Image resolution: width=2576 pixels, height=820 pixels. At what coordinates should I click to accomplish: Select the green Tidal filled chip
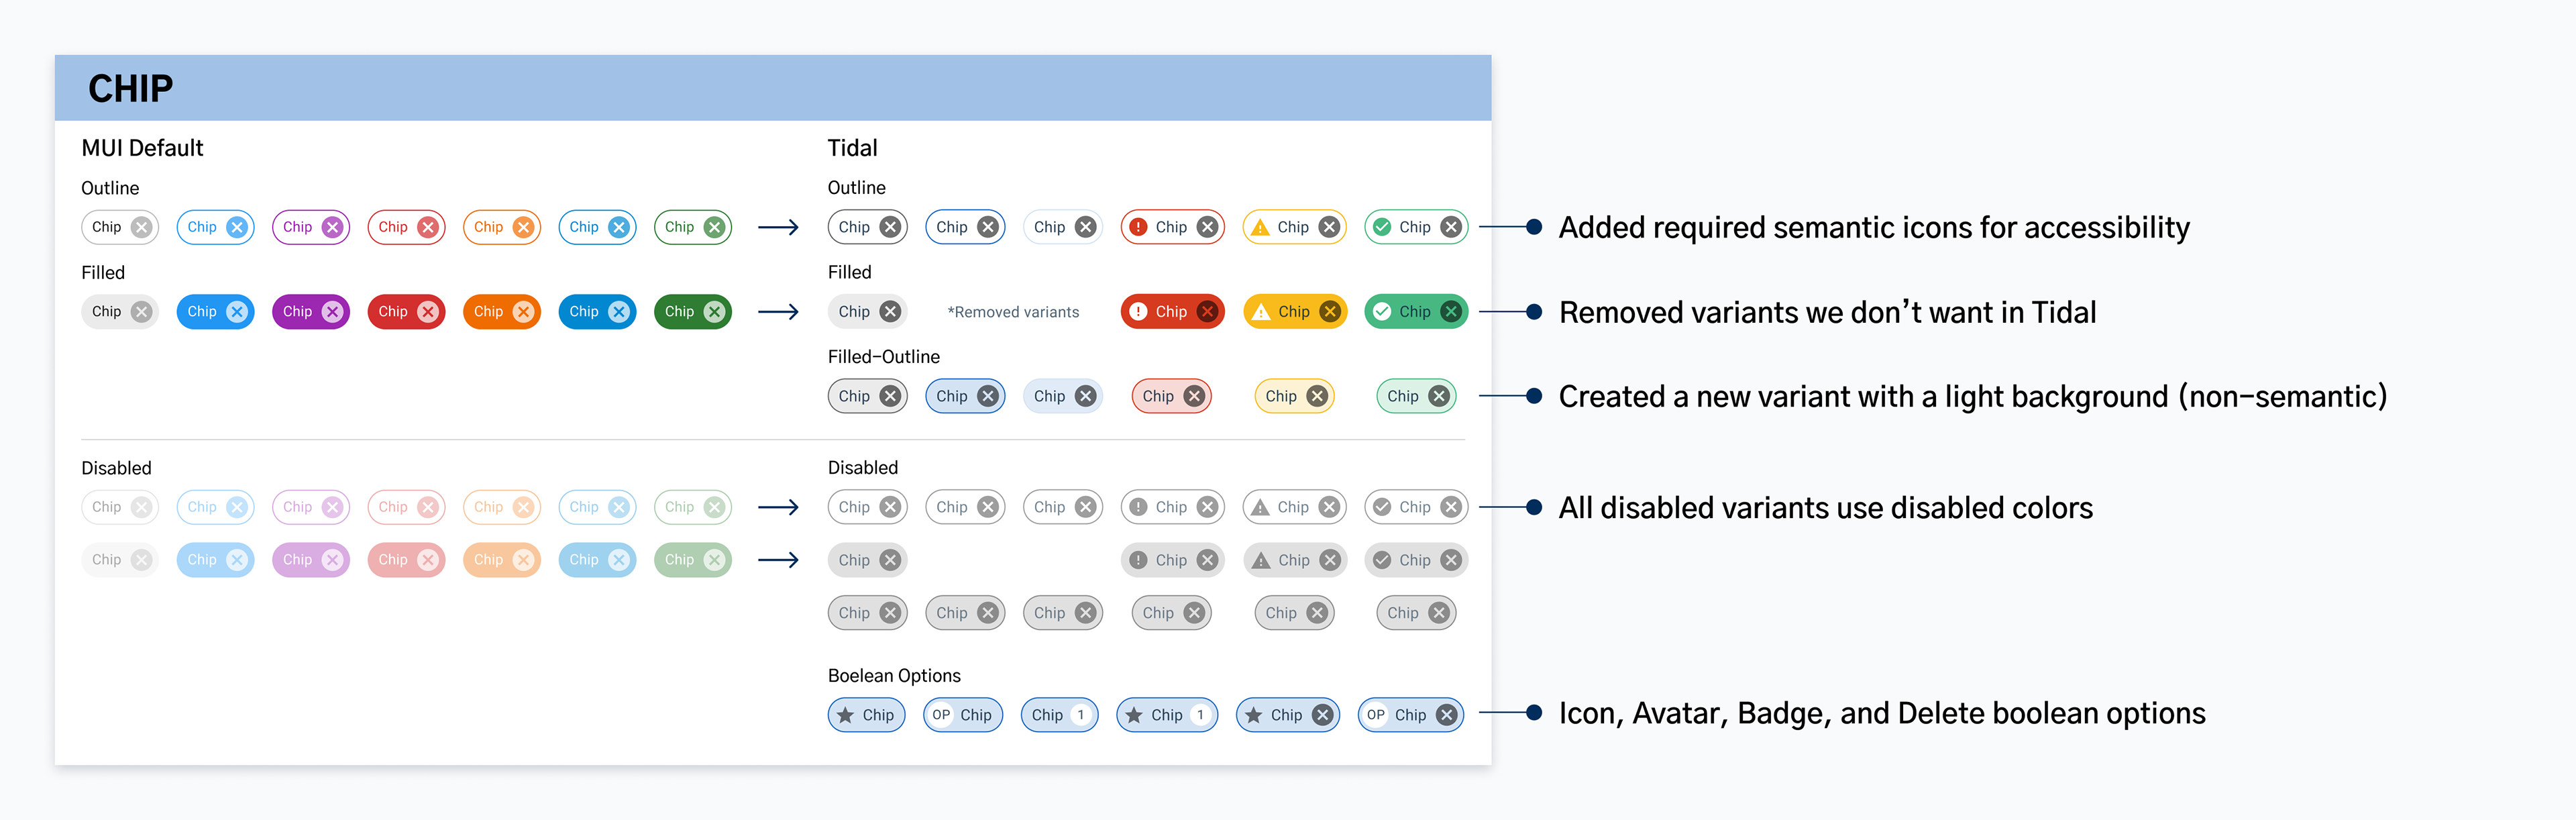click(1416, 312)
